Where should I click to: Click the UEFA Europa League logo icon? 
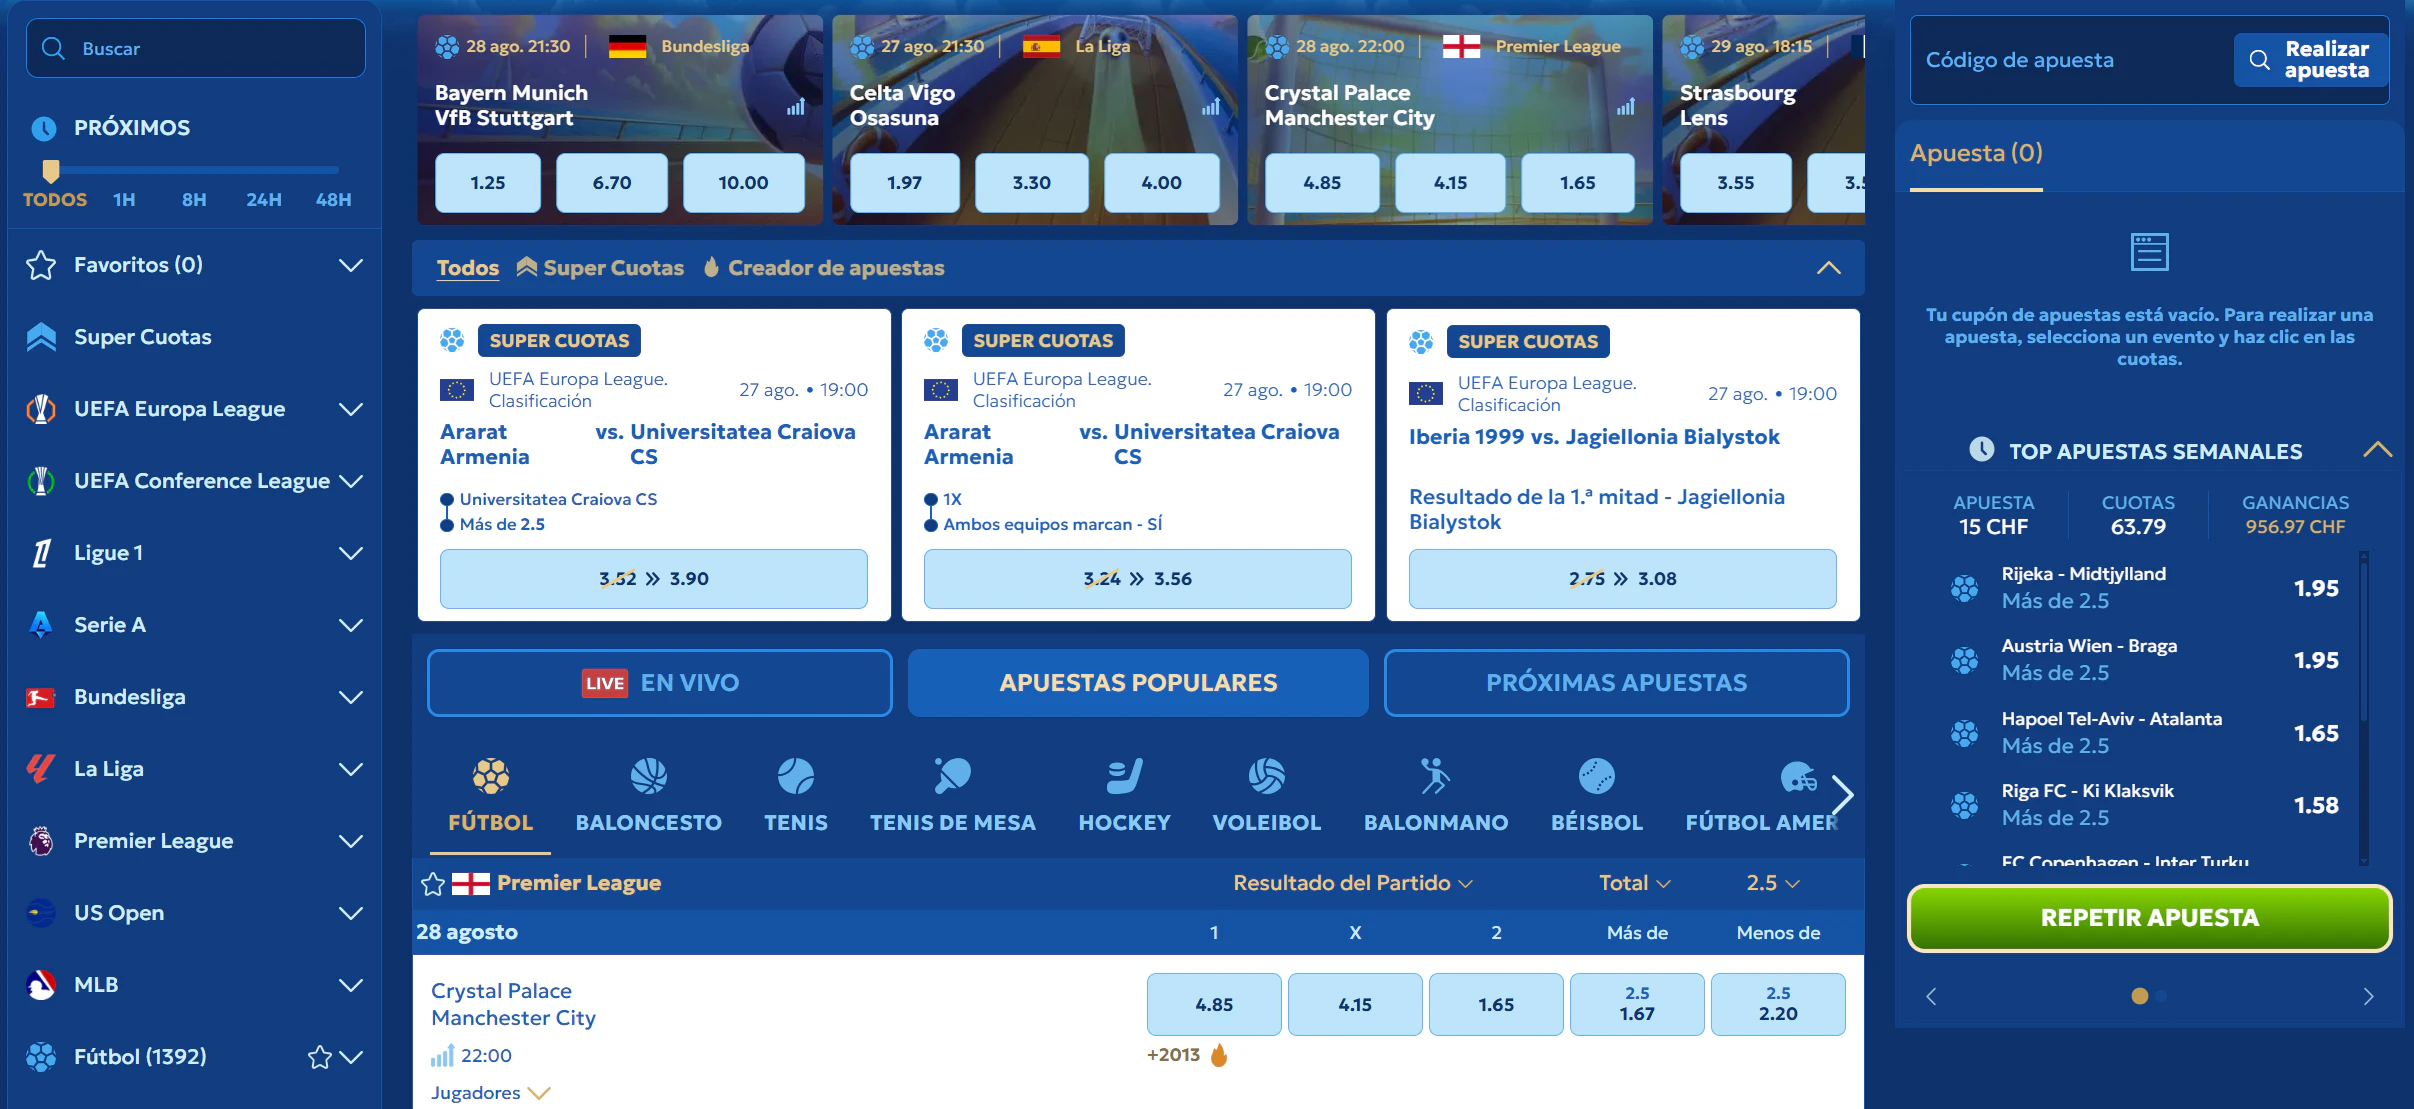[41, 409]
